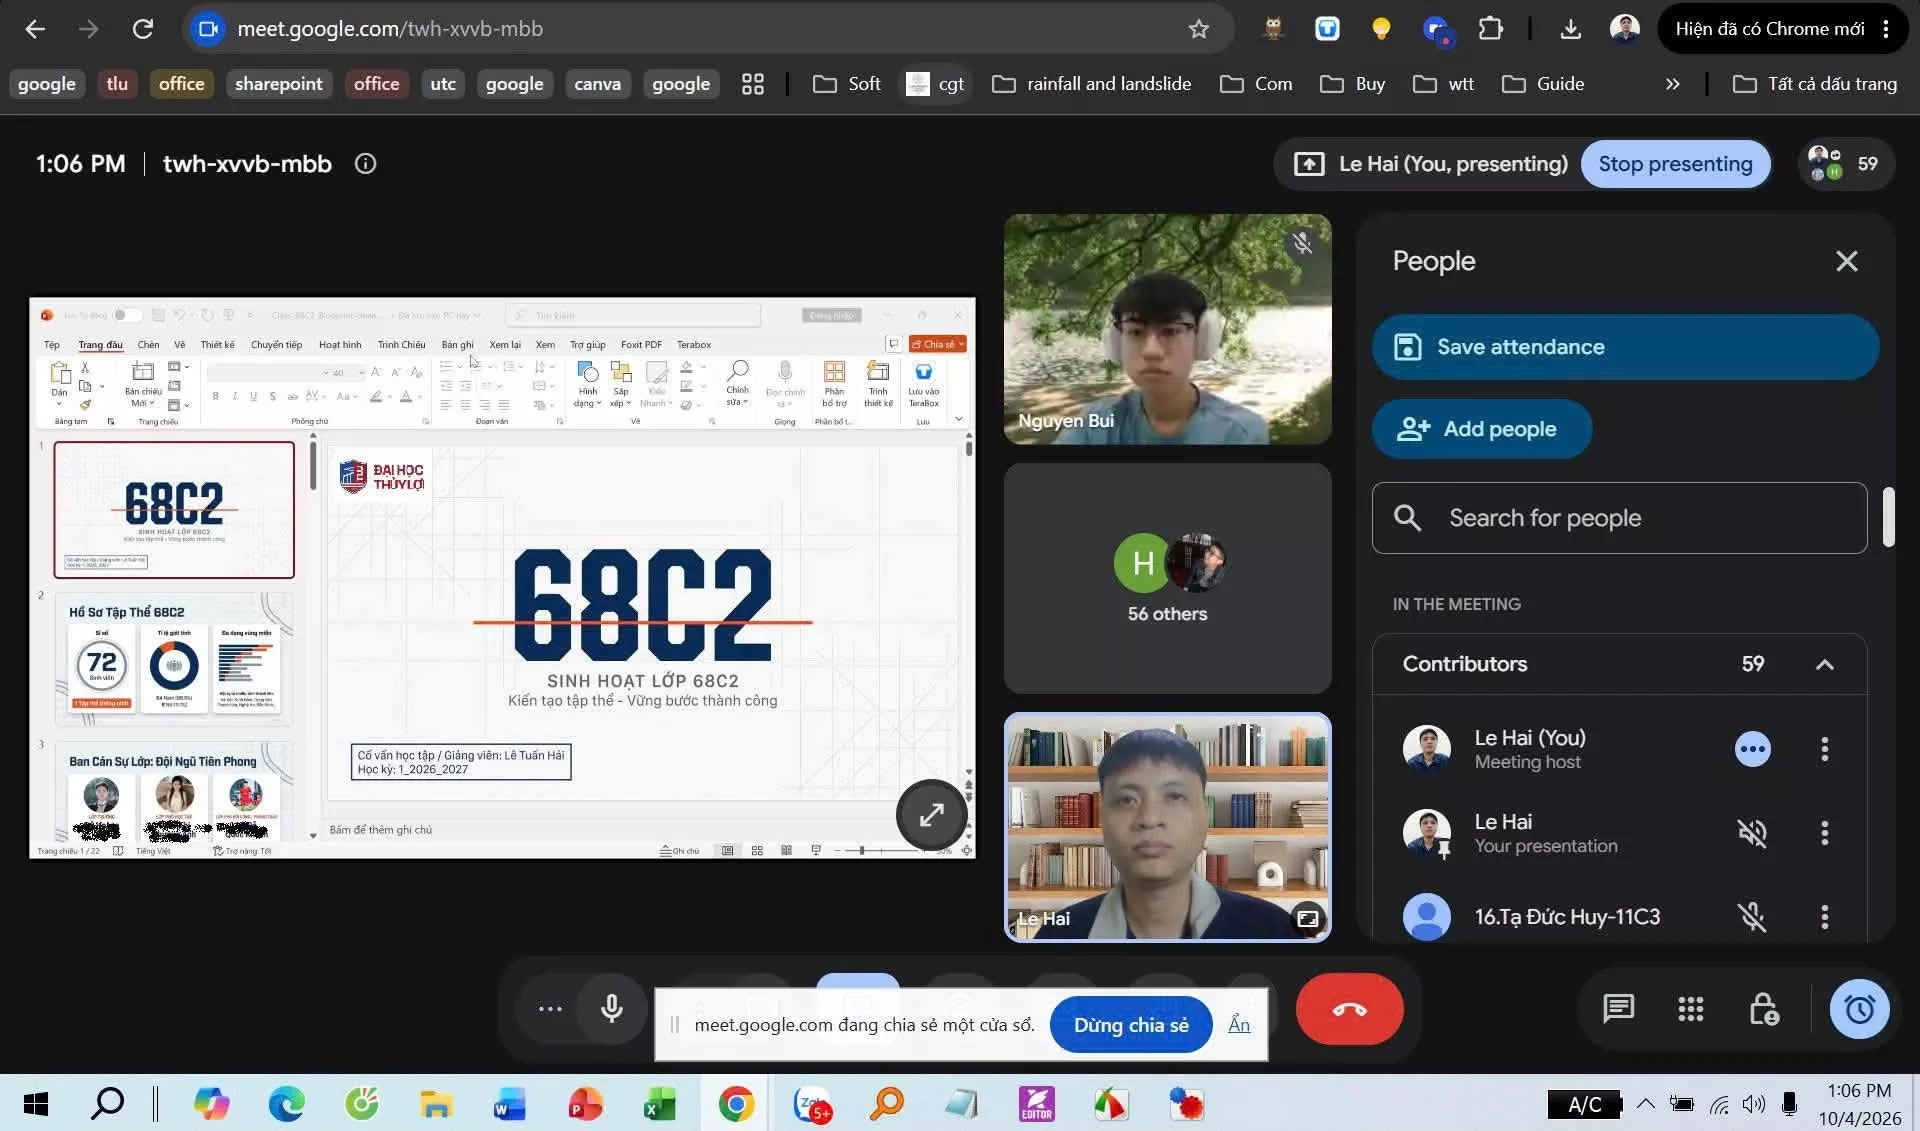Open the sharepoint bookmark
The image size is (1920, 1131).
pos(278,84)
